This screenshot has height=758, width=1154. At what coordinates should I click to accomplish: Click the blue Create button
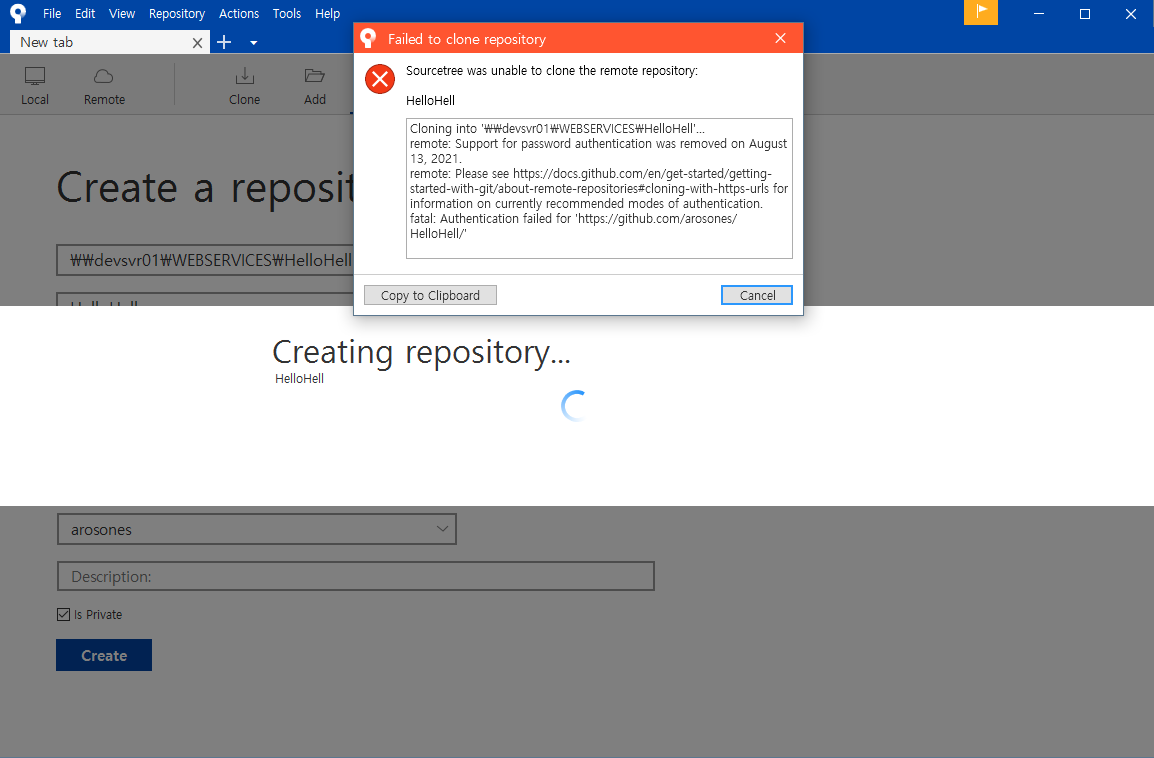tap(104, 655)
